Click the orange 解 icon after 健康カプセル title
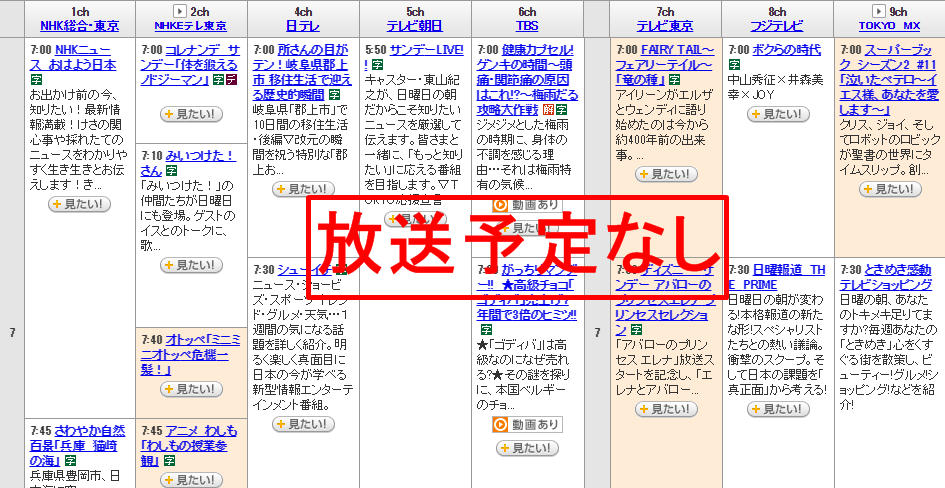Viewport: 945px width, 488px height. (x=548, y=110)
